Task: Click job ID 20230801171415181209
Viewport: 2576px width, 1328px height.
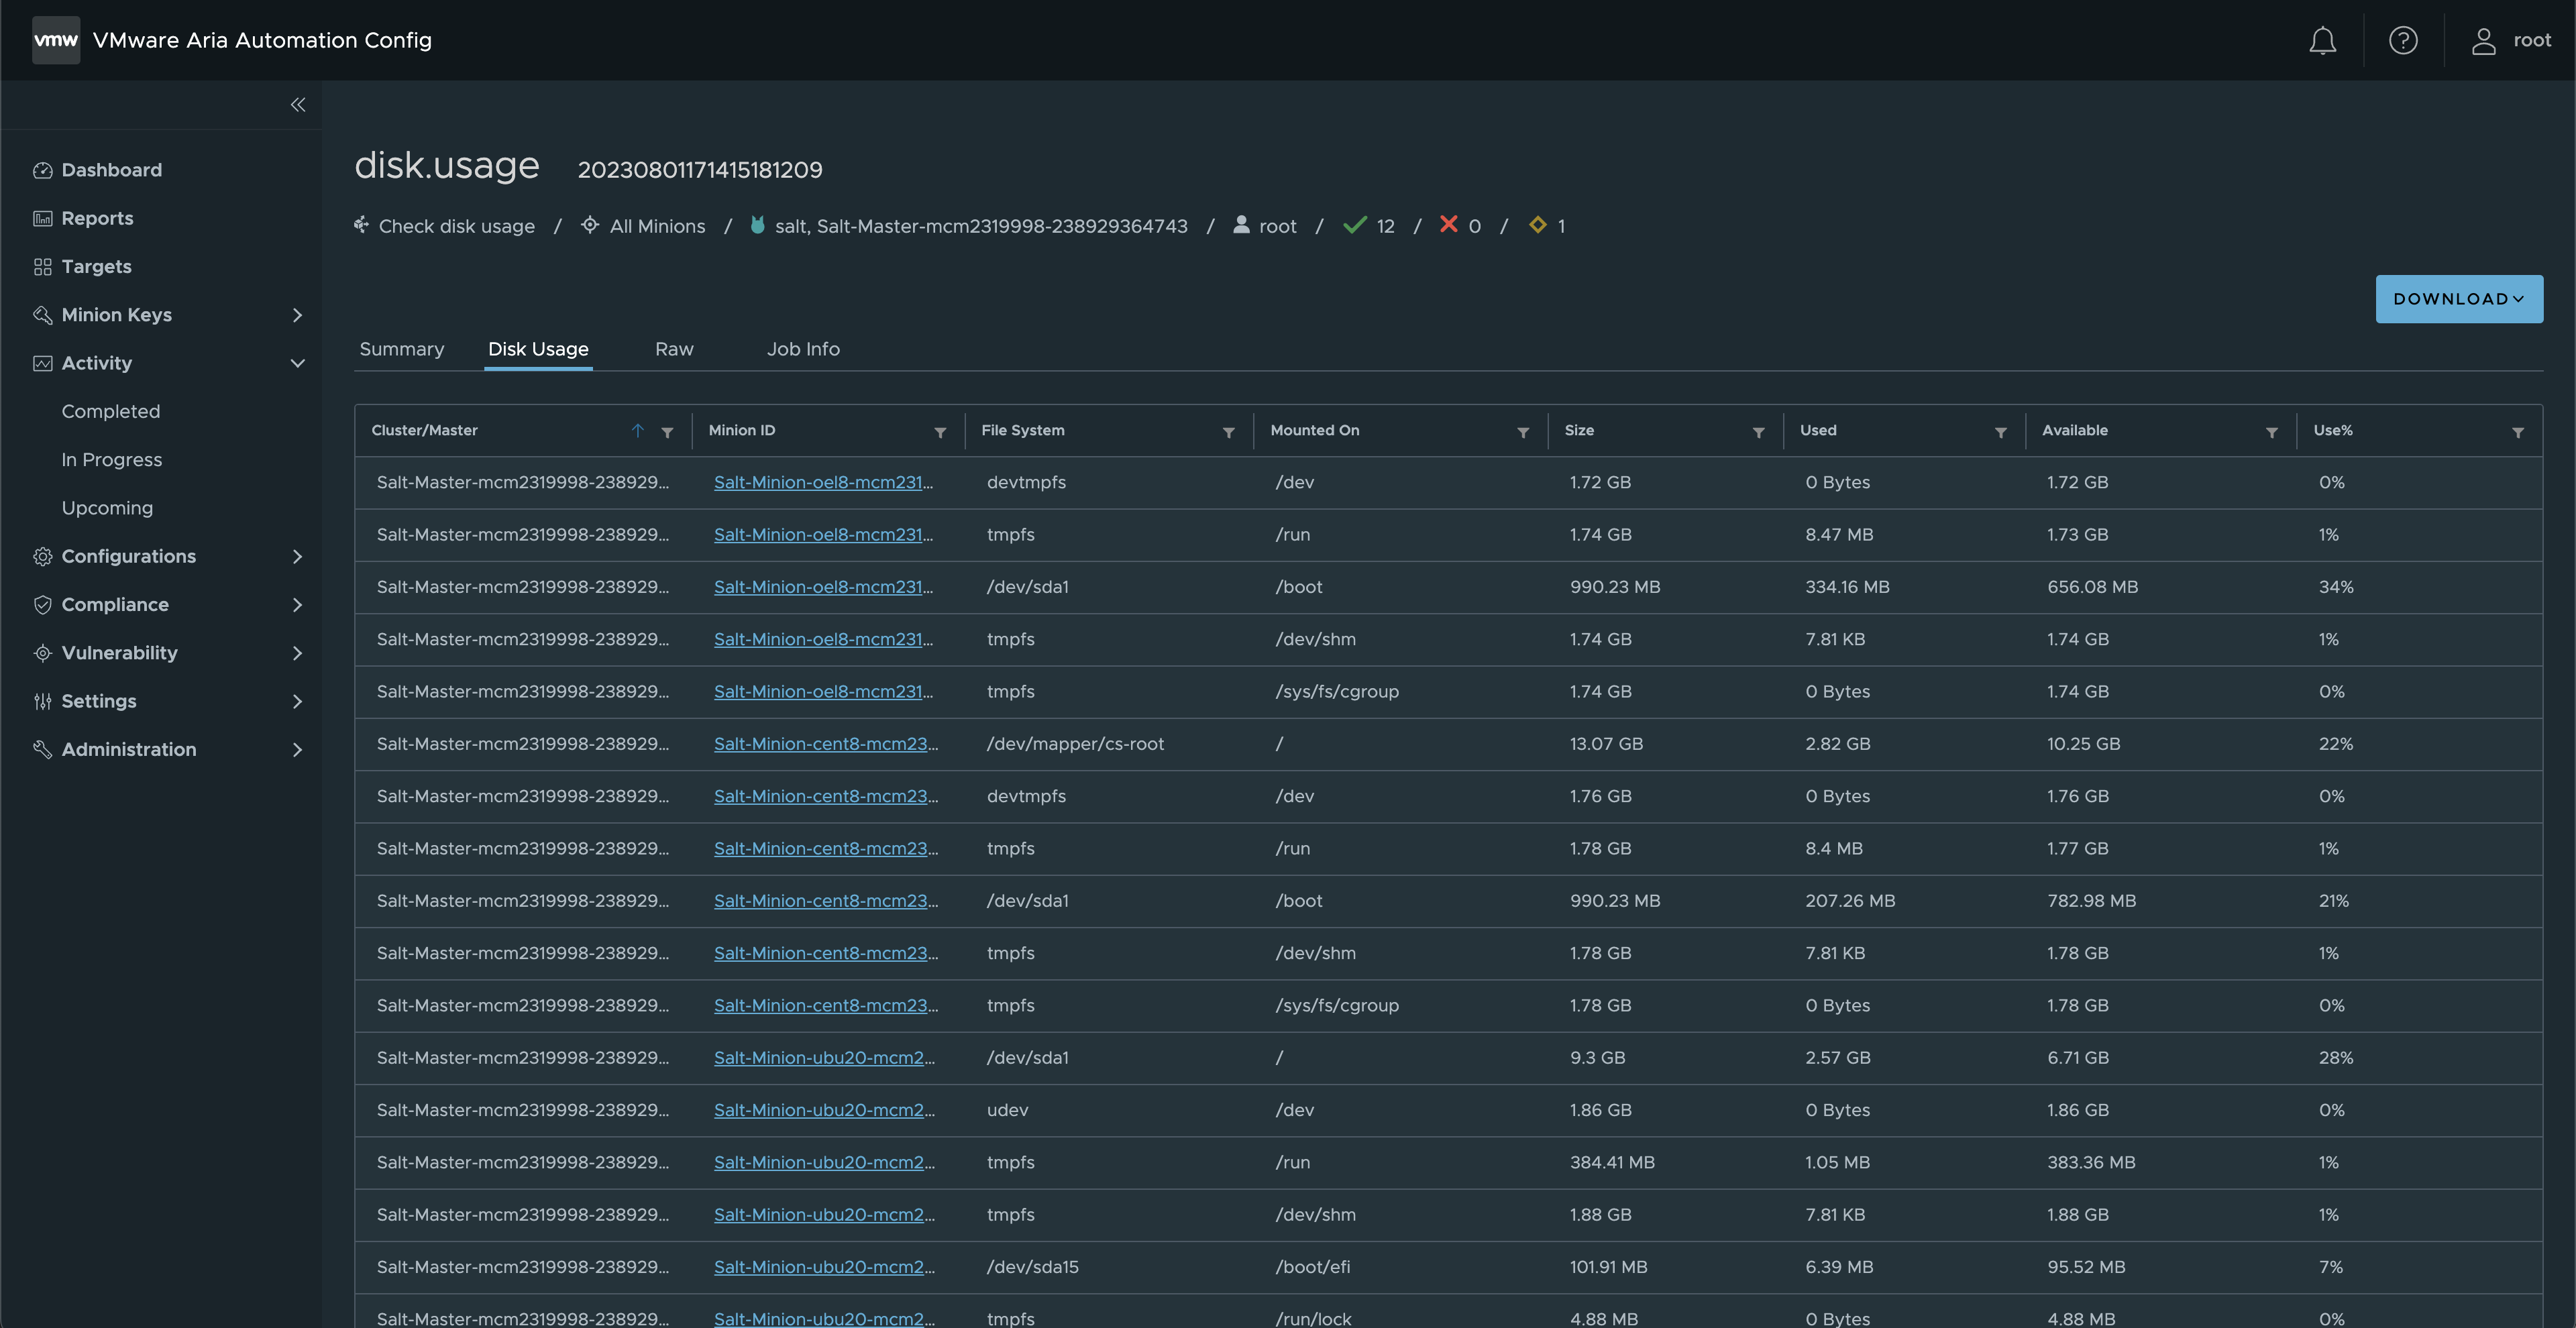Action: tap(700, 170)
